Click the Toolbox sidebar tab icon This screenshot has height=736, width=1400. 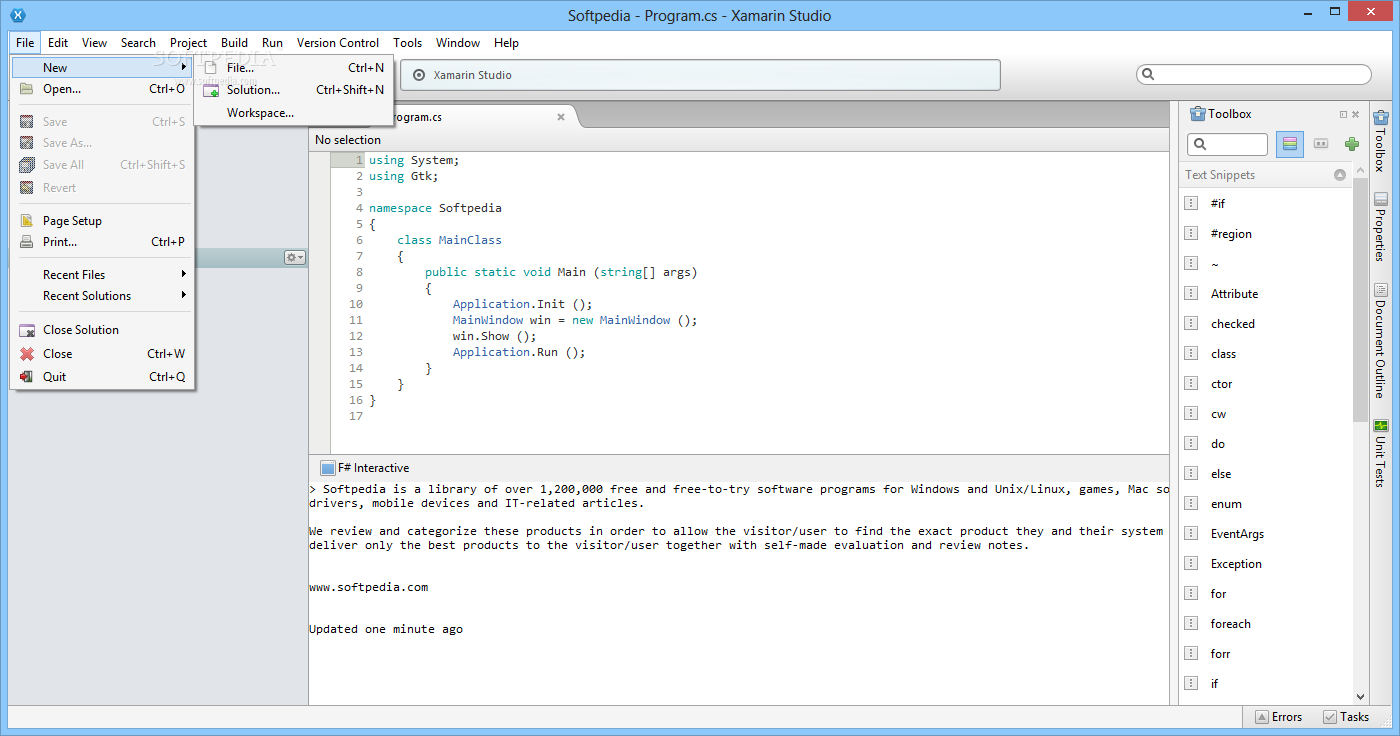pos(1381,118)
